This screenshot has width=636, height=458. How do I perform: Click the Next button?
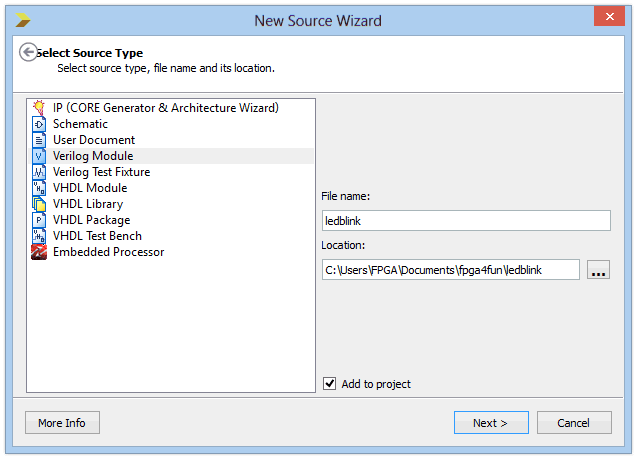(x=491, y=423)
